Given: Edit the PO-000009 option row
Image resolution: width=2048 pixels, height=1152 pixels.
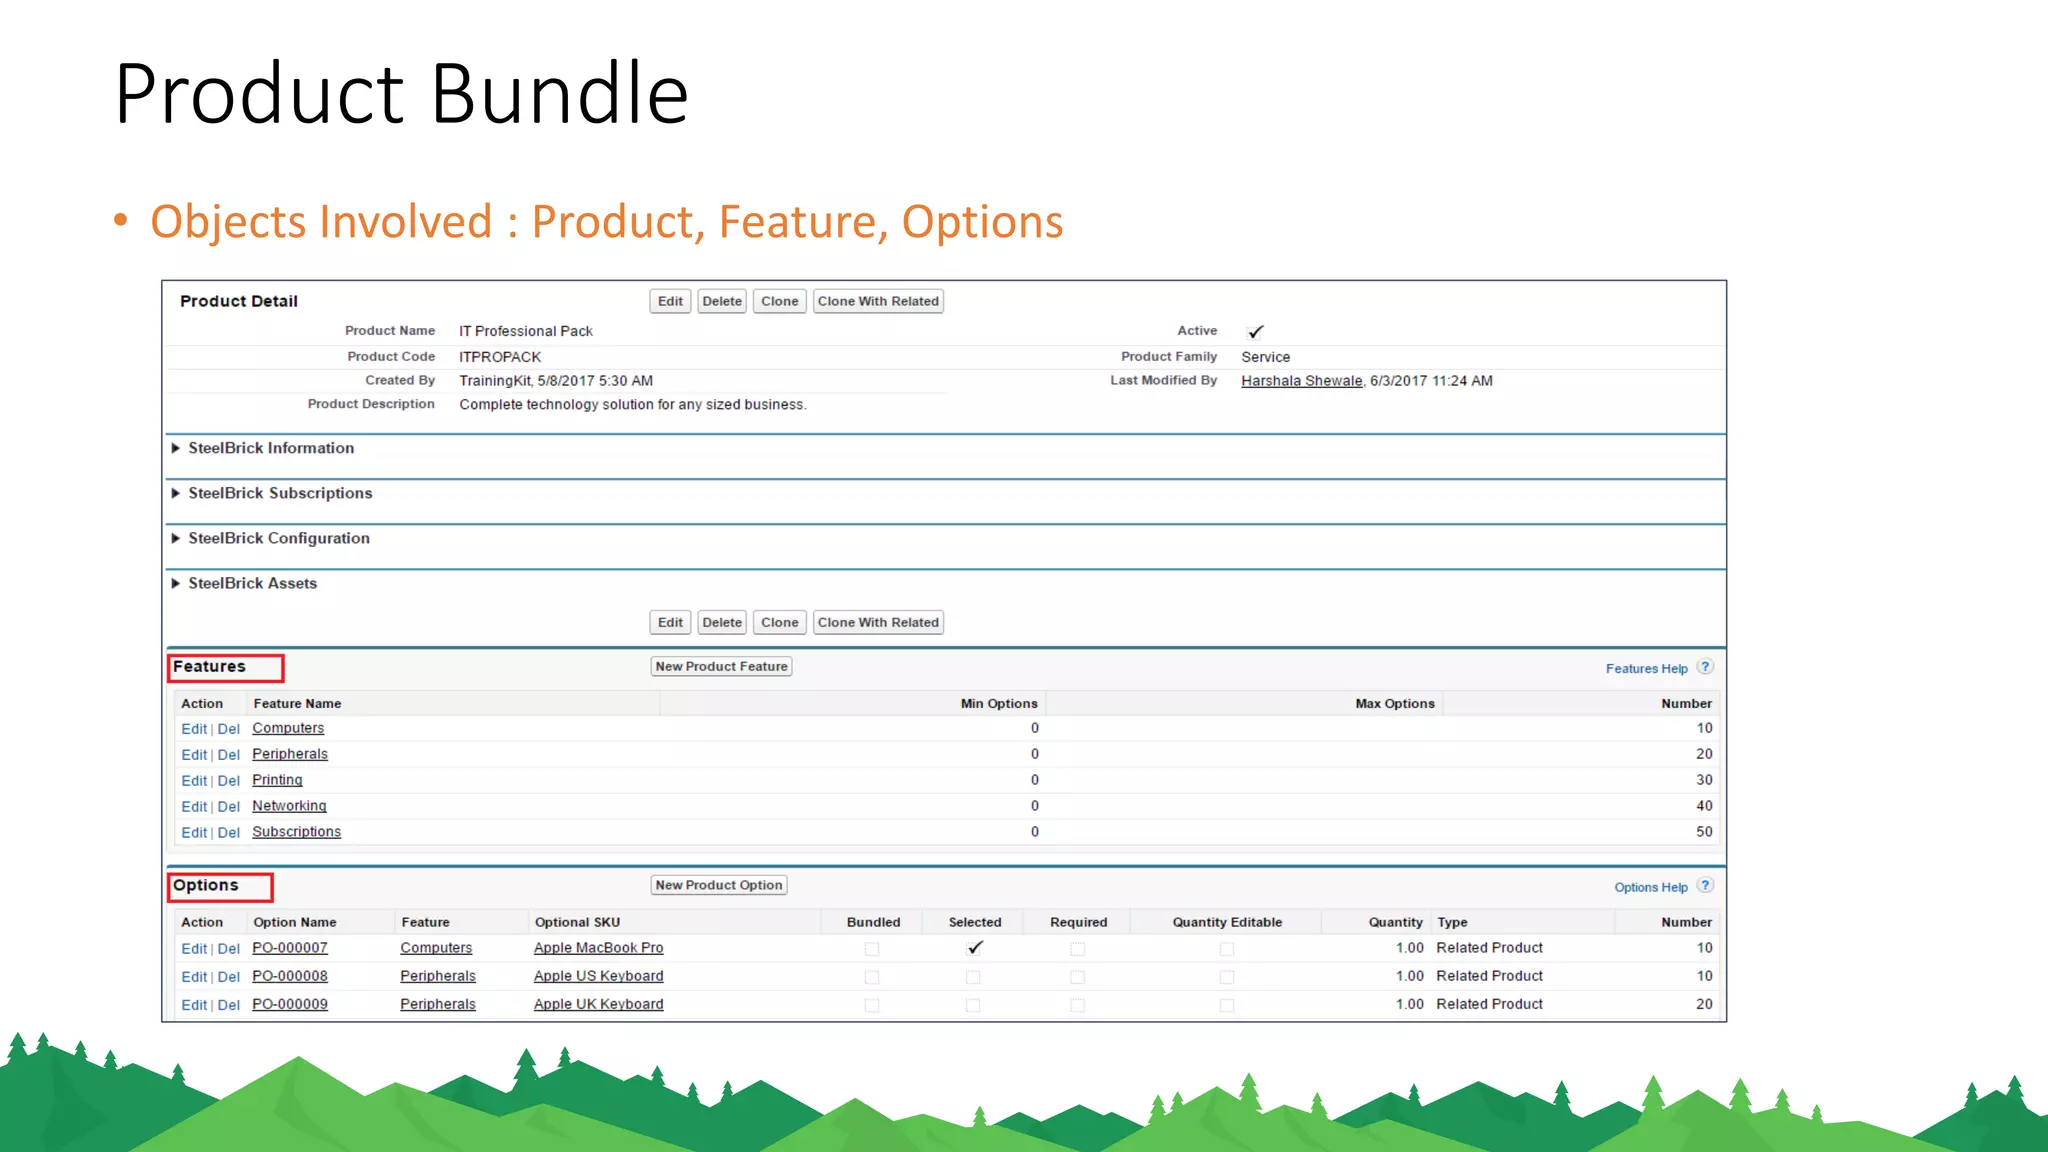Looking at the screenshot, I should (x=194, y=1005).
